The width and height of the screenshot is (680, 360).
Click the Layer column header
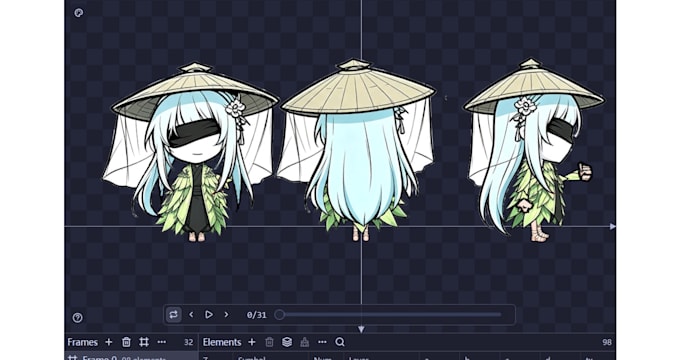359,358
